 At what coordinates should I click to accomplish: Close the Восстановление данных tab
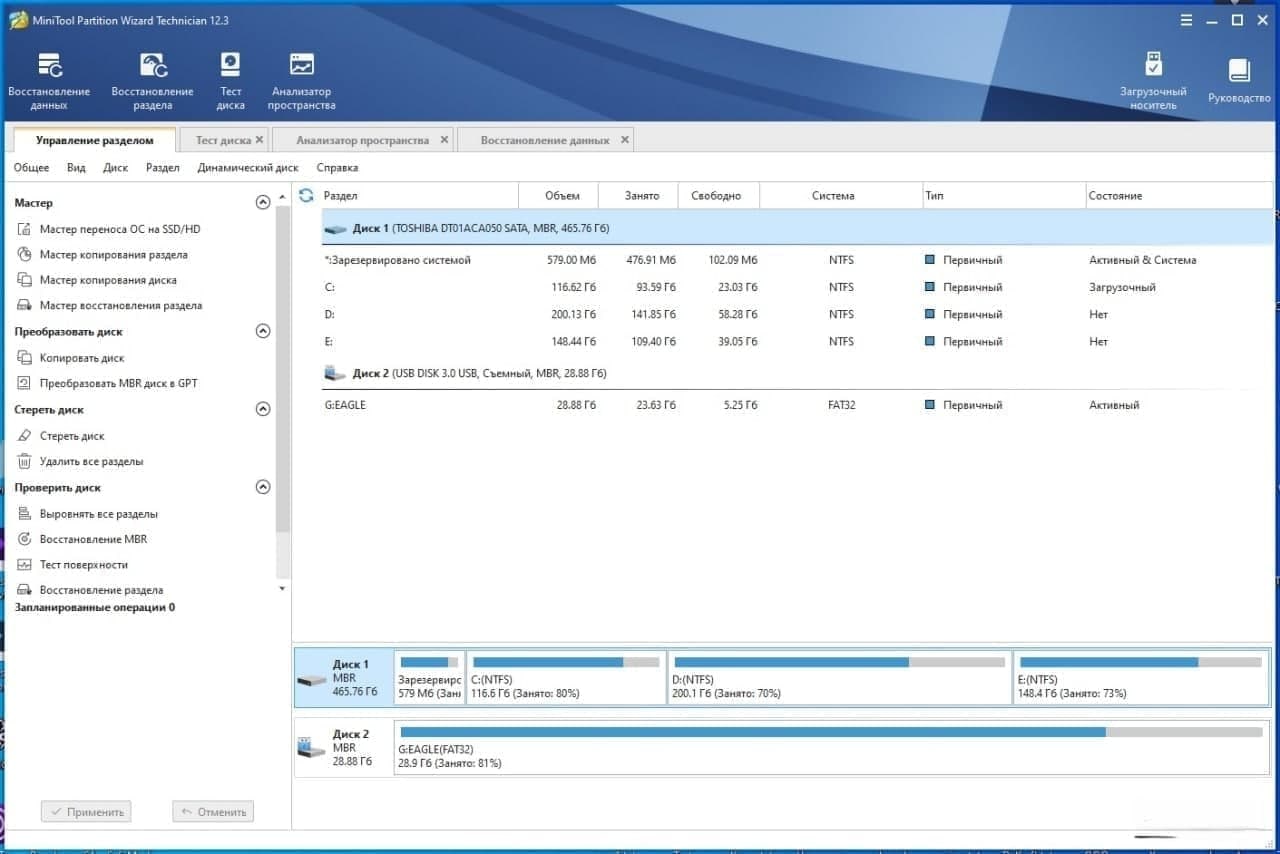point(625,140)
